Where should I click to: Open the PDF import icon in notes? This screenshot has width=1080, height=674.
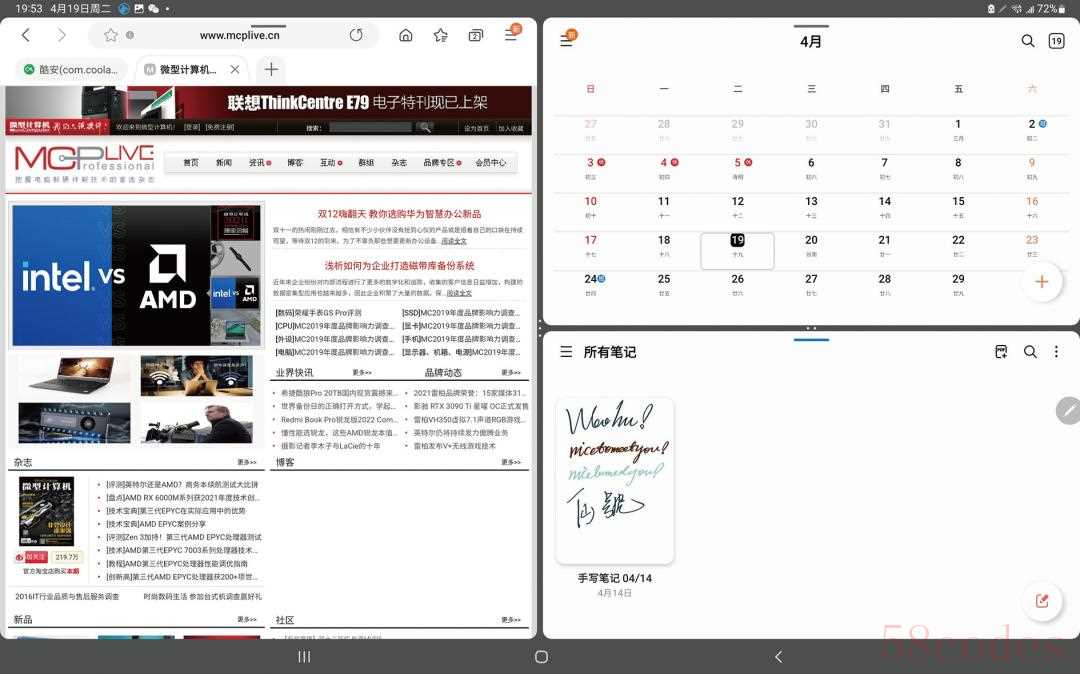coord(1001,352)
